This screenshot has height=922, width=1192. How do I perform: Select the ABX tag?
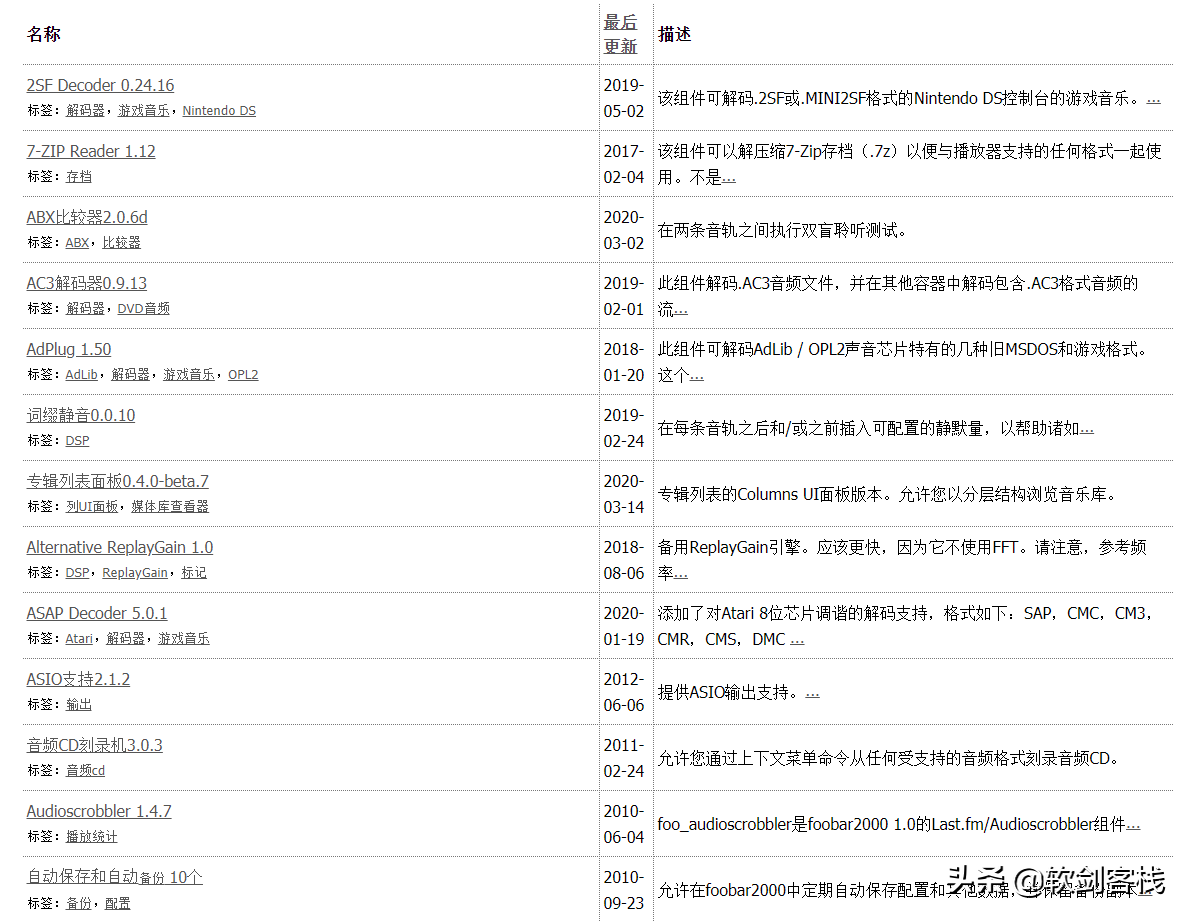[78, 243]
